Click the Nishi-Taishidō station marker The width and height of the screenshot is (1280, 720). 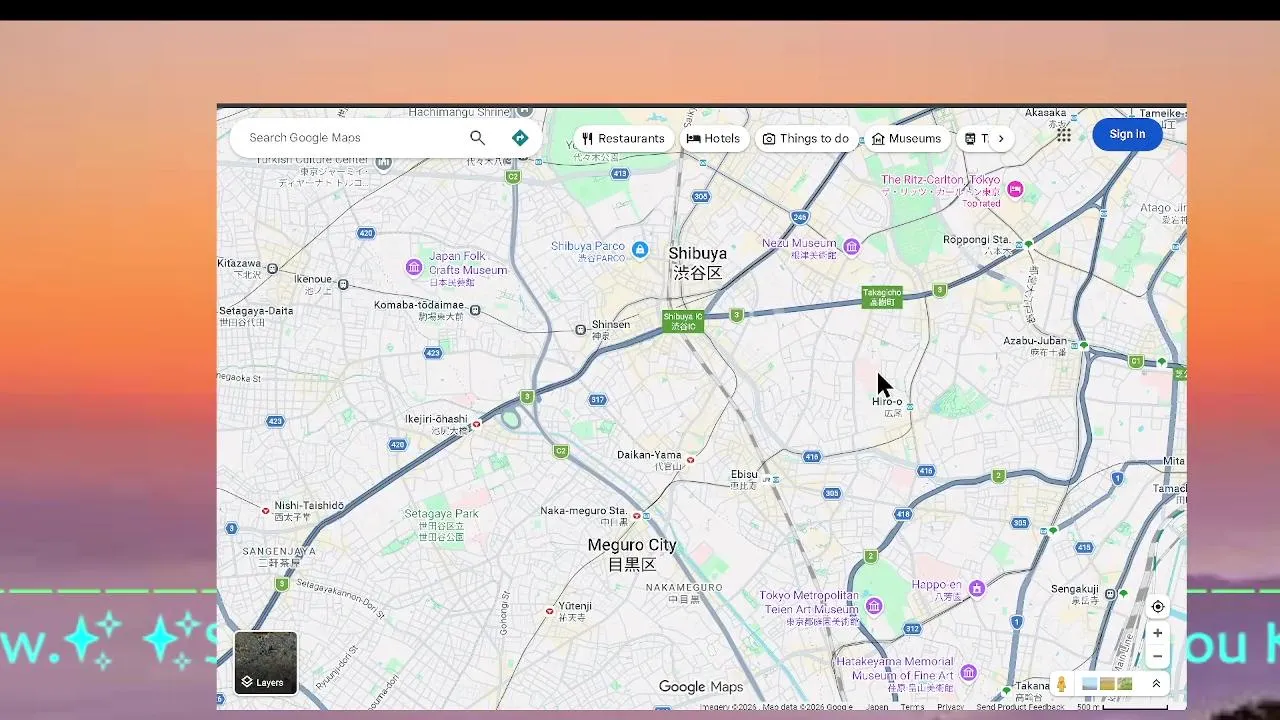click(x=265, y=511)
